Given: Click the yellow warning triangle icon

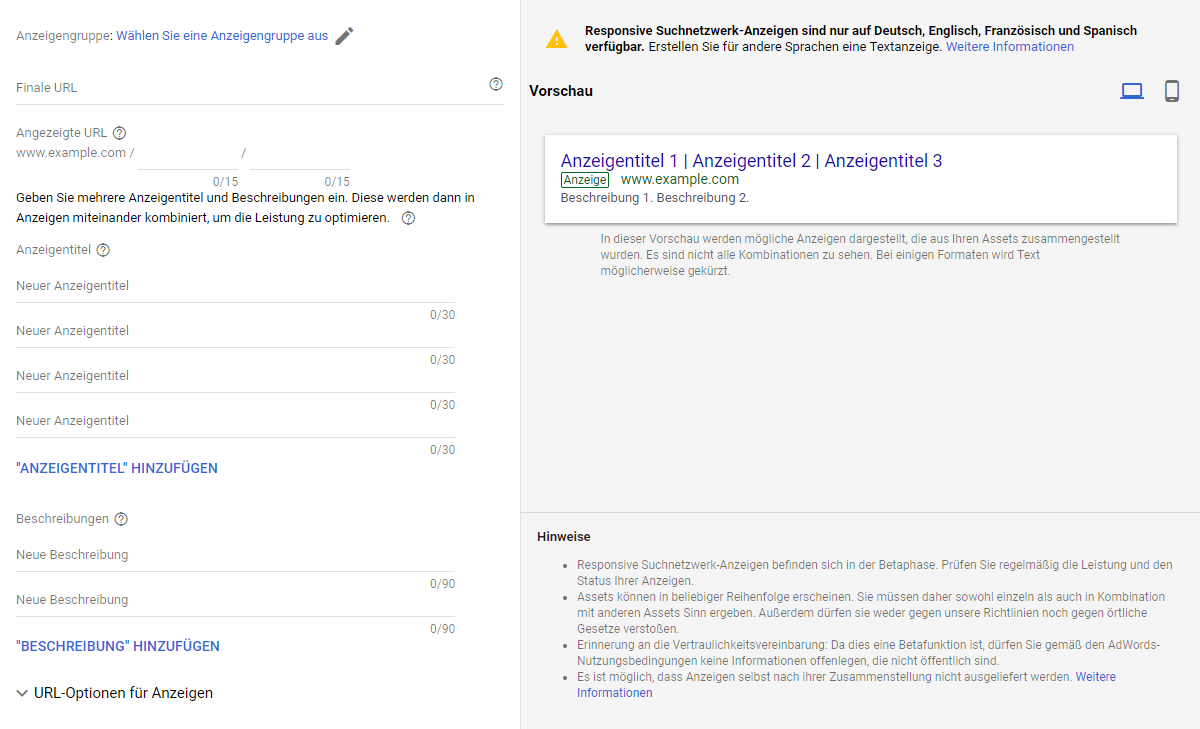Looking at the screenshot, I should pos(556,40).
